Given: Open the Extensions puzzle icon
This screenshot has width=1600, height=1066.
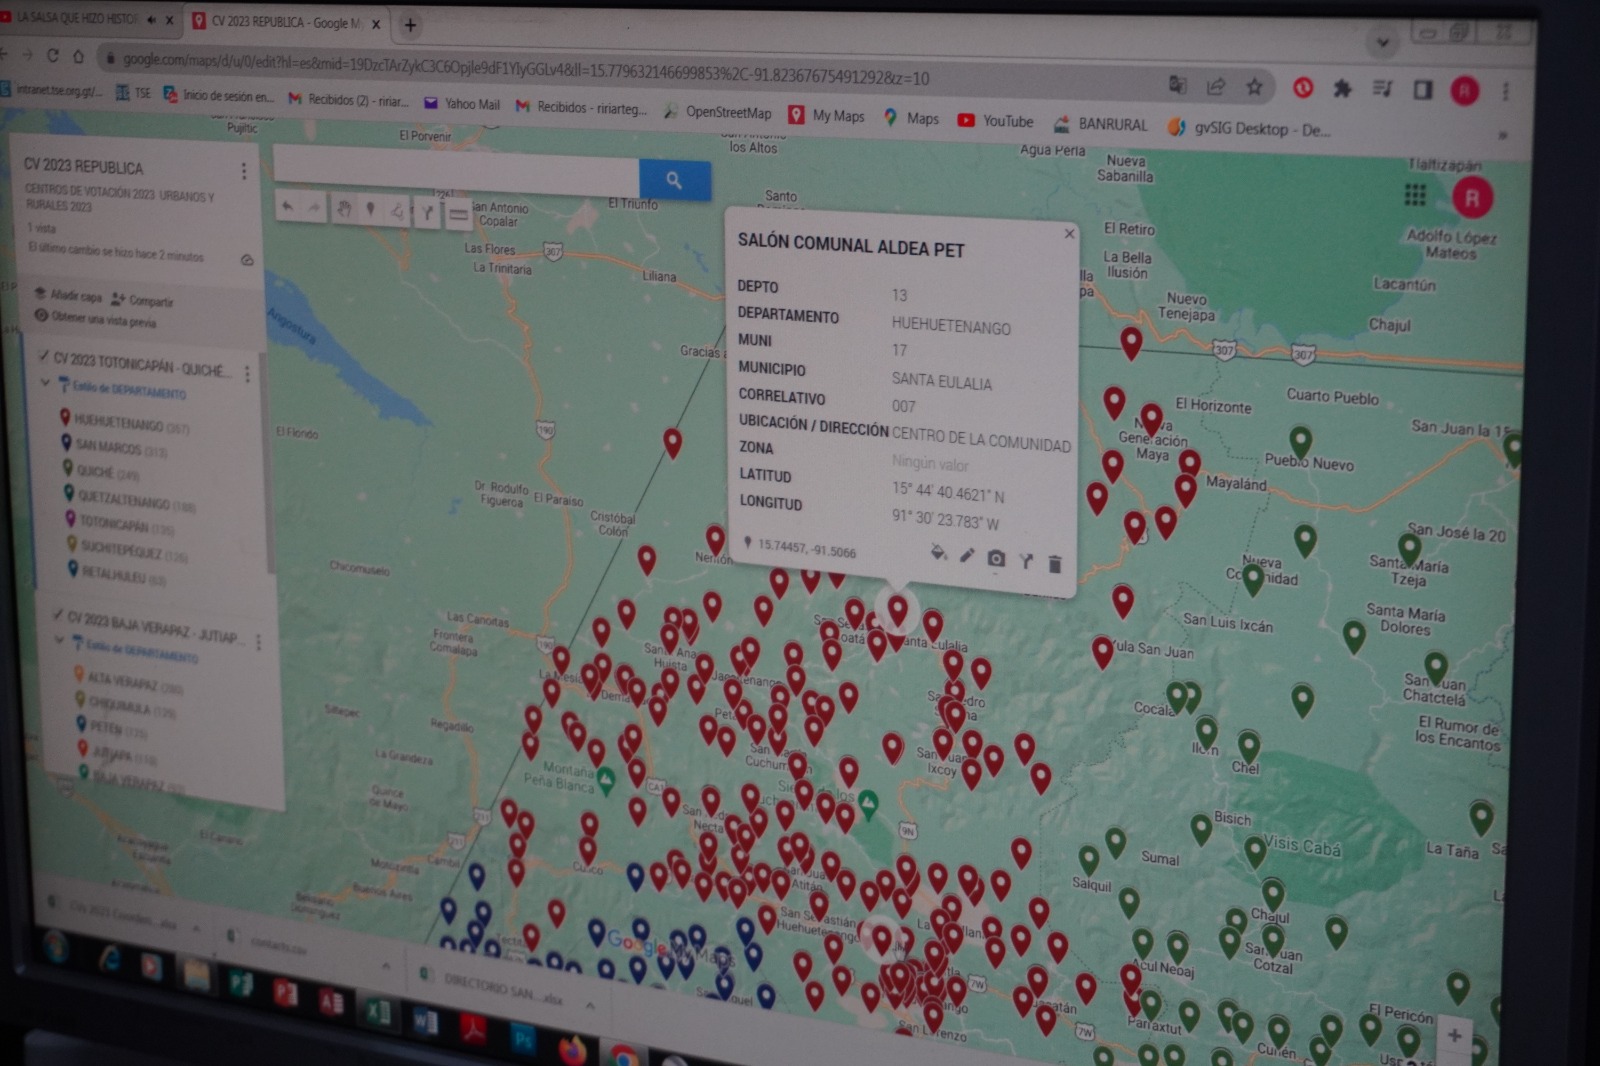Looking at the screenshot, I should point(1342,89).
